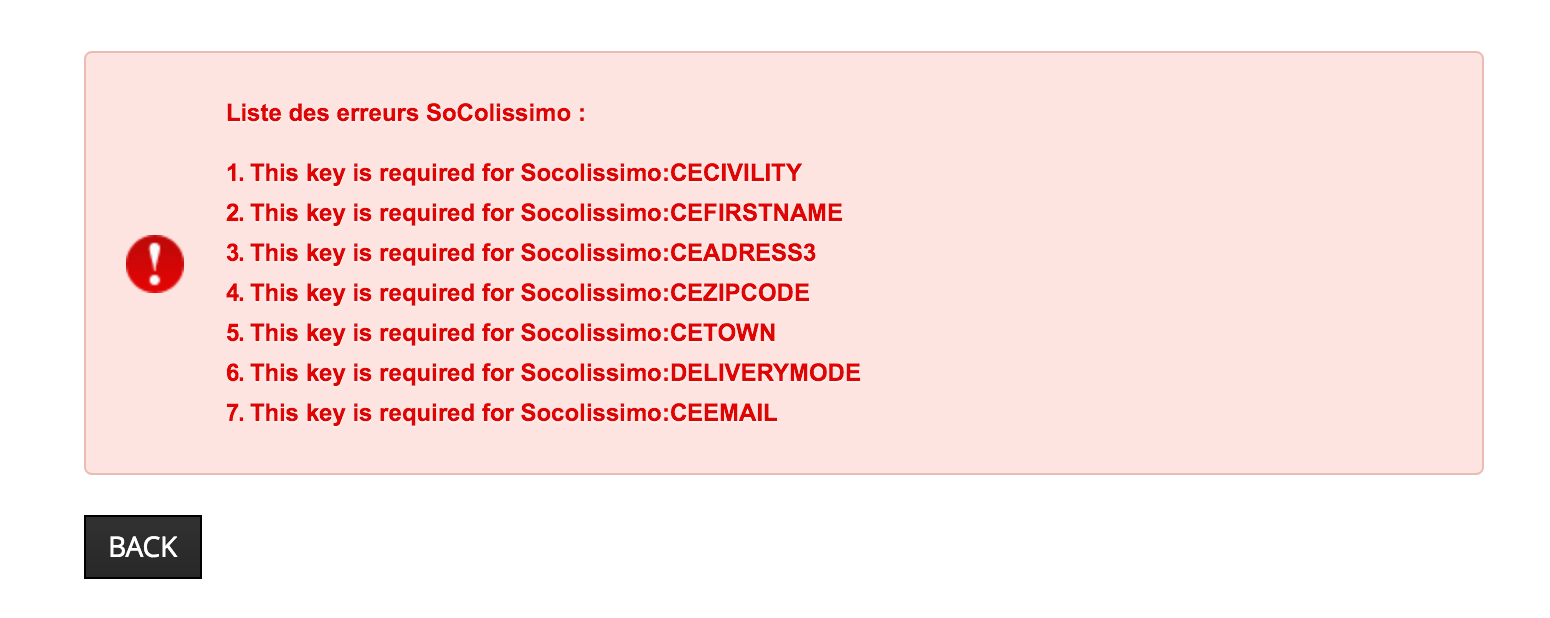1550x618 pixels.
Task: Select the 'Liste des erreurs SoColissimo' heading
Action: 405,113
